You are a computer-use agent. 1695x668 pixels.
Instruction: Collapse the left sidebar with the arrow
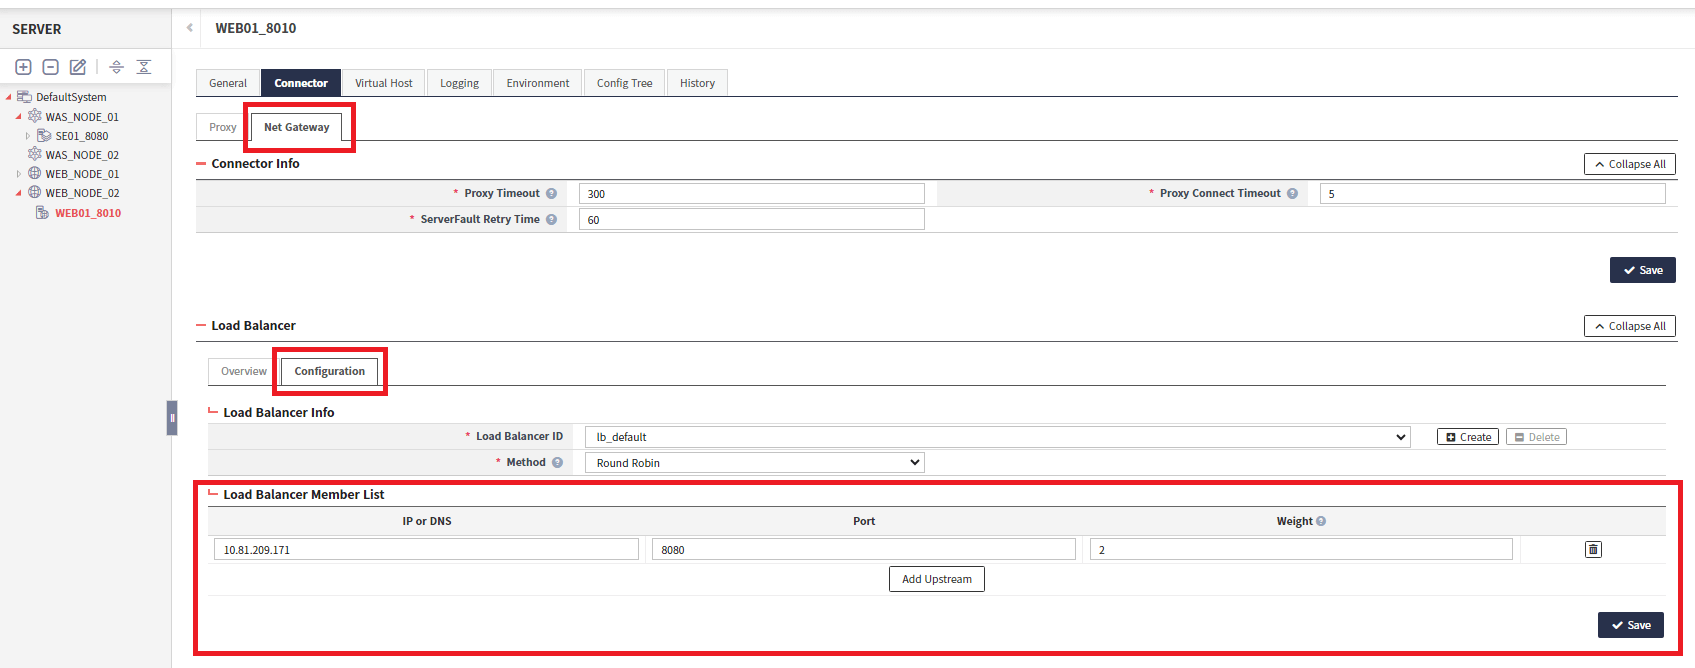pyautogui.click(x=189, y=28)
